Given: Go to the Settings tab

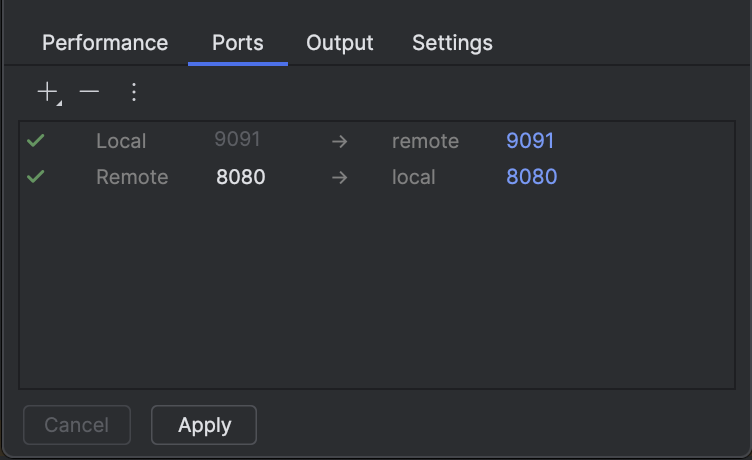Looking at the screenshot, I should tap(452, 43).
